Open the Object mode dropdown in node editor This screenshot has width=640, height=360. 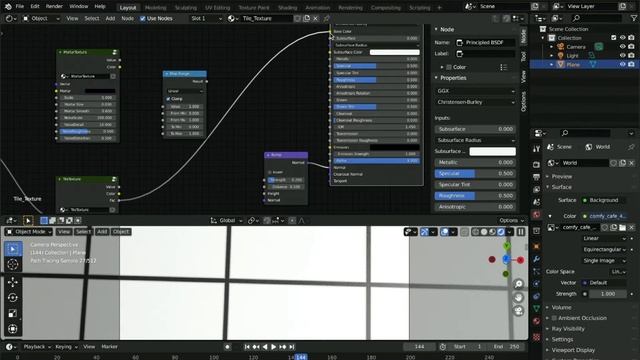click(41, 18)
